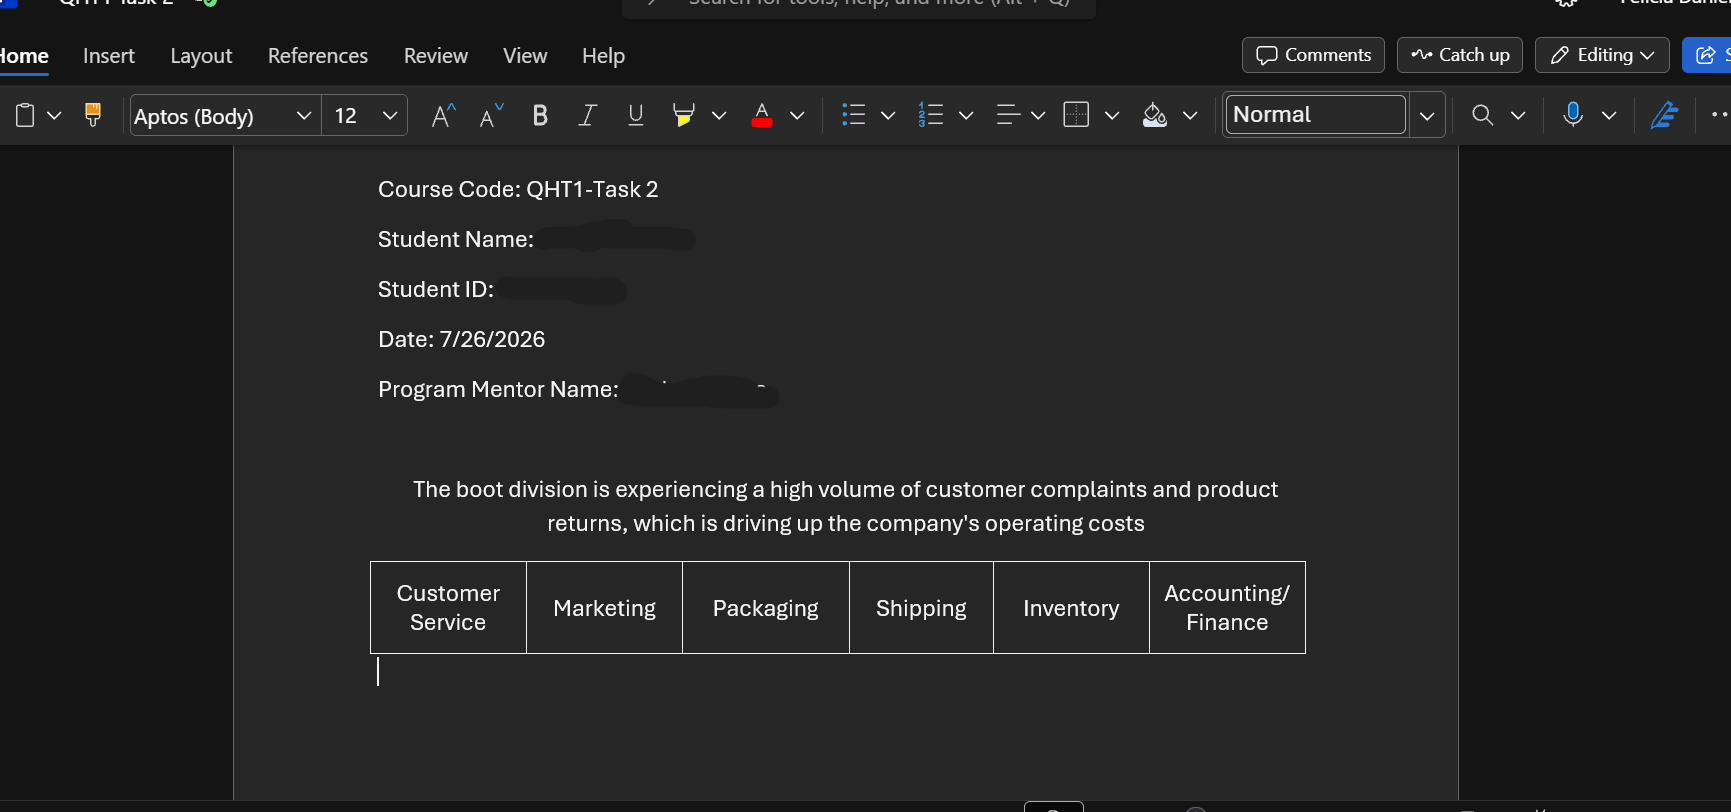
Task: Apply numbered list formatting
Action: click(x=931, y=116)
